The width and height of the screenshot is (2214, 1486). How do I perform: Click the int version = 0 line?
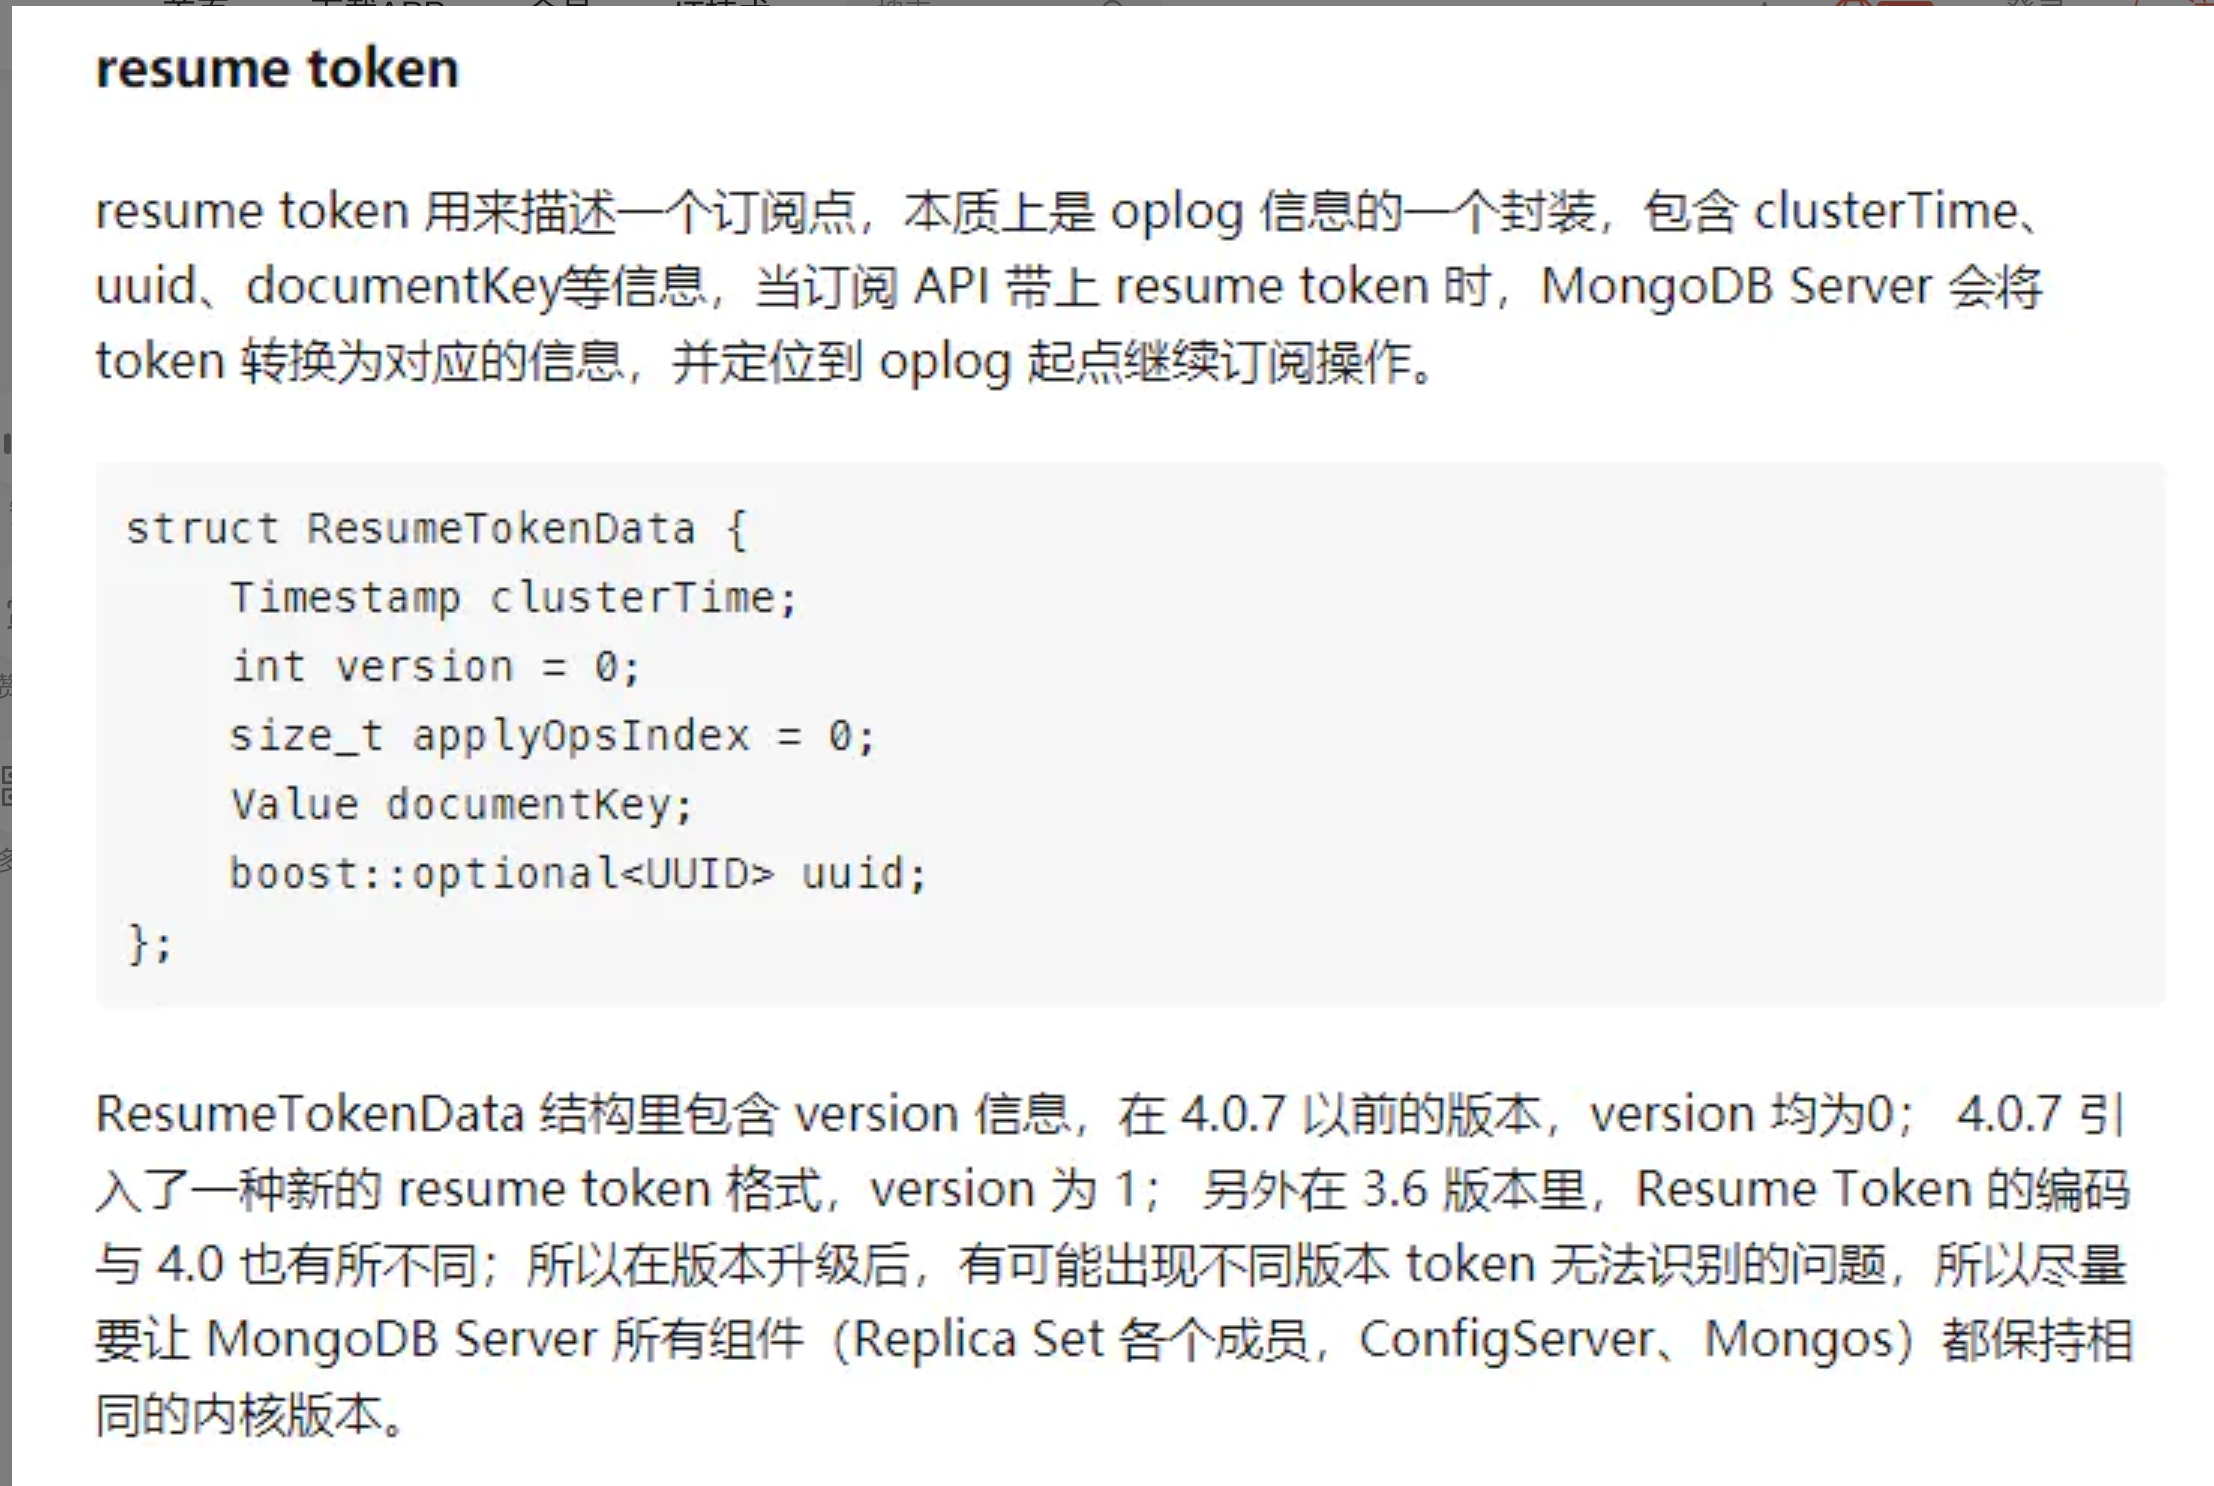[x=435, y=667]
